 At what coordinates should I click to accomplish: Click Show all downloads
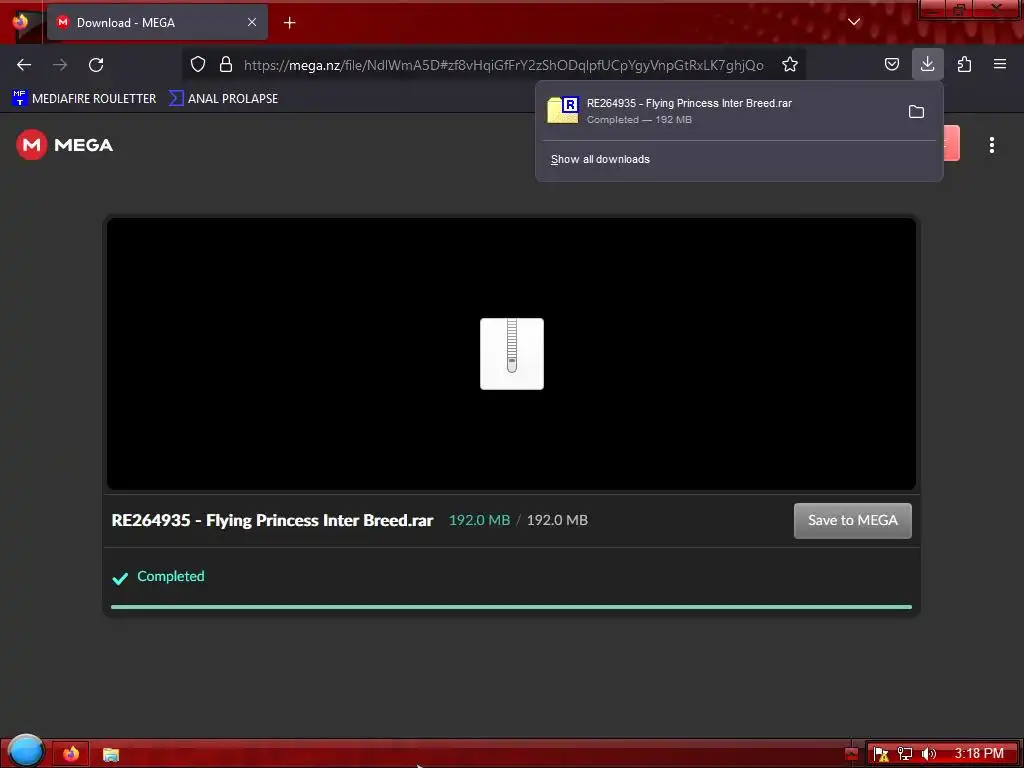(x=600, y=159)
